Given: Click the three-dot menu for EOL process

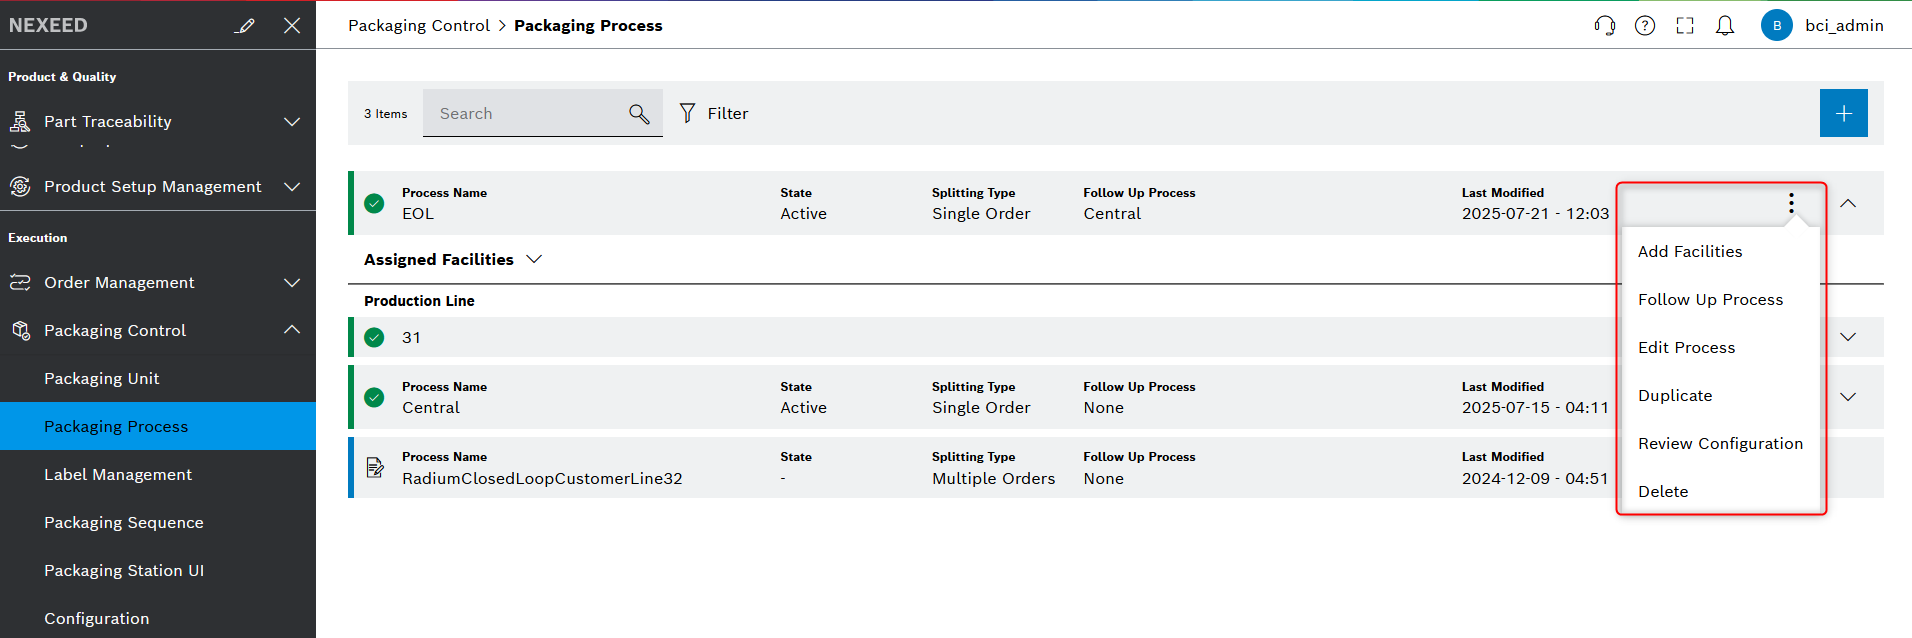Looking at the screenshot, I should 1791,203.
